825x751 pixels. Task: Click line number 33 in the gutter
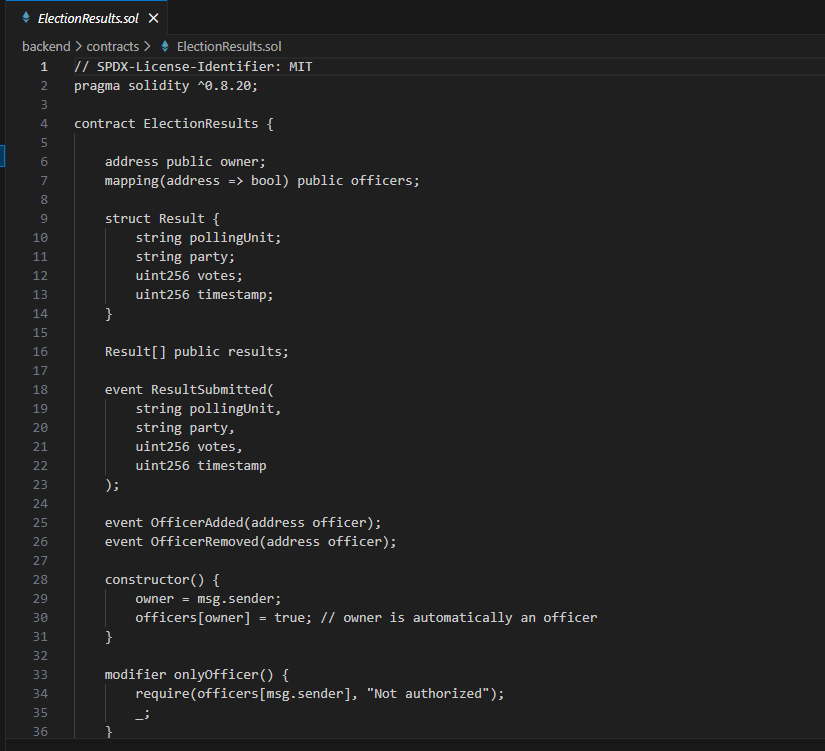point(40,675)
